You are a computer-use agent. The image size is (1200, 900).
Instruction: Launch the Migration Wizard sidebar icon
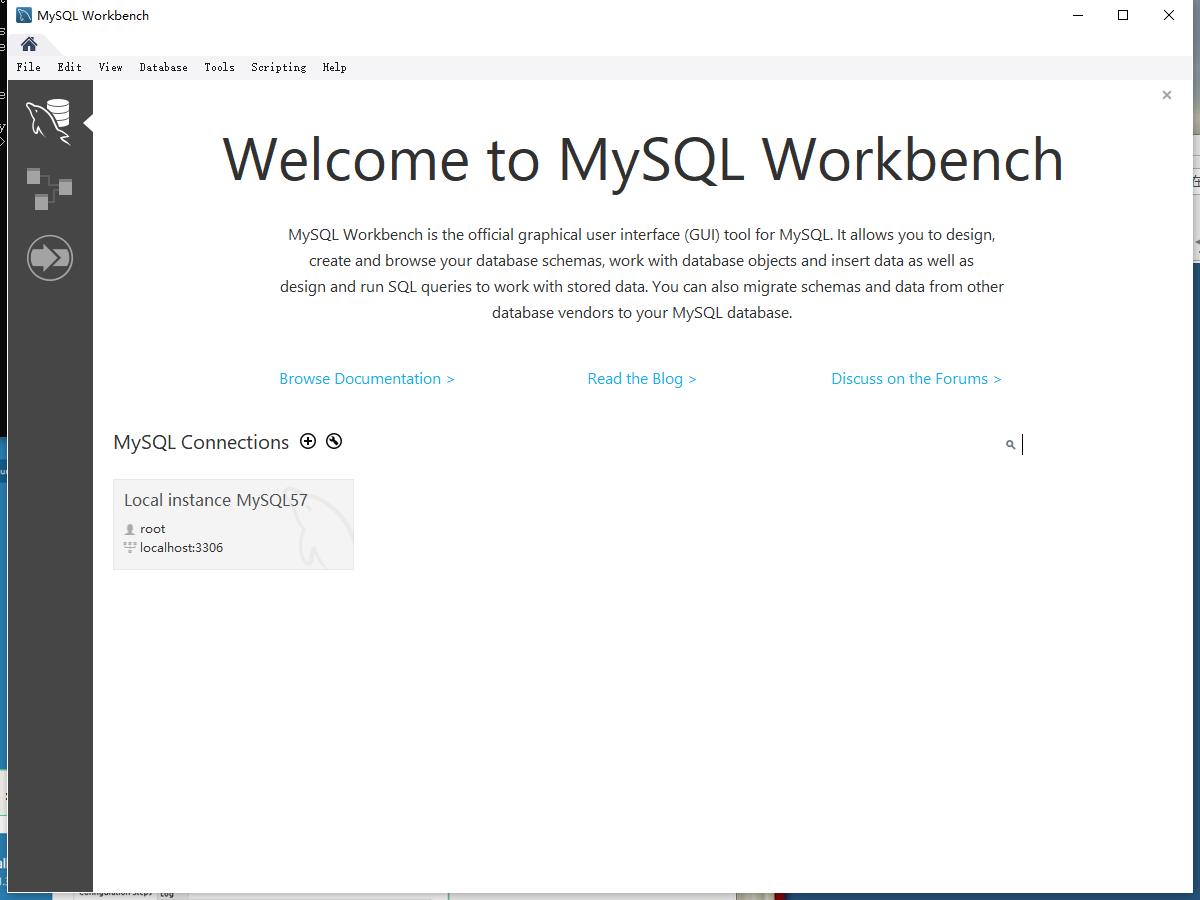click(x=50, y=257)
